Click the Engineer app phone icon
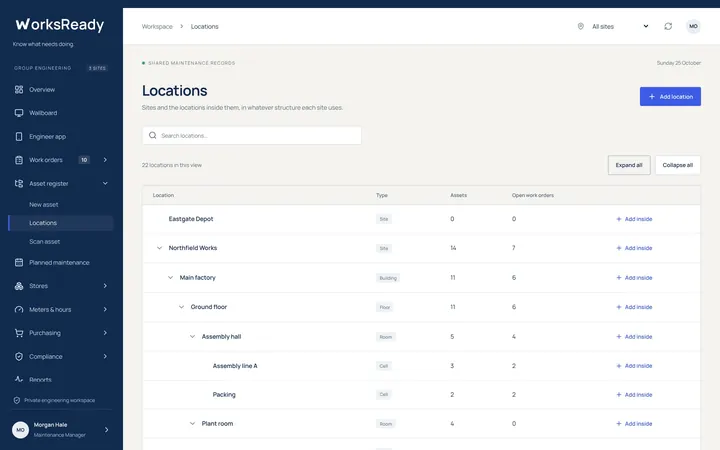This screenshot has width=720, height=450. (19, 136)
